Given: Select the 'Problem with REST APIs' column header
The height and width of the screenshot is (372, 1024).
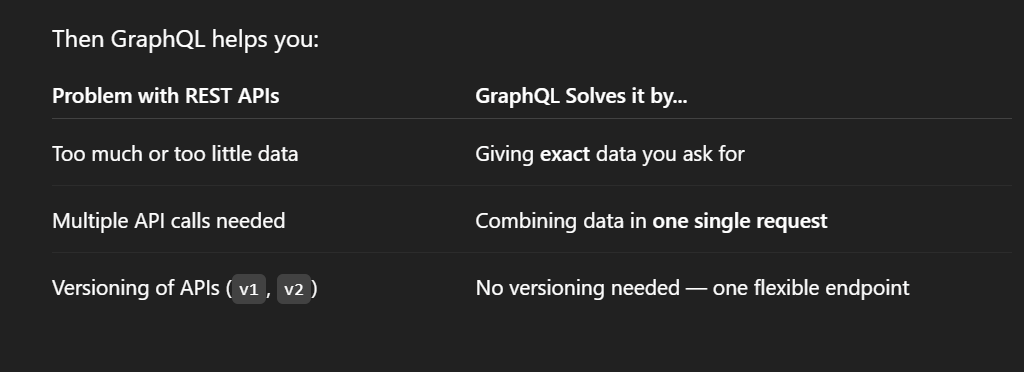Looking at the screenshot, I should (166, 96).
